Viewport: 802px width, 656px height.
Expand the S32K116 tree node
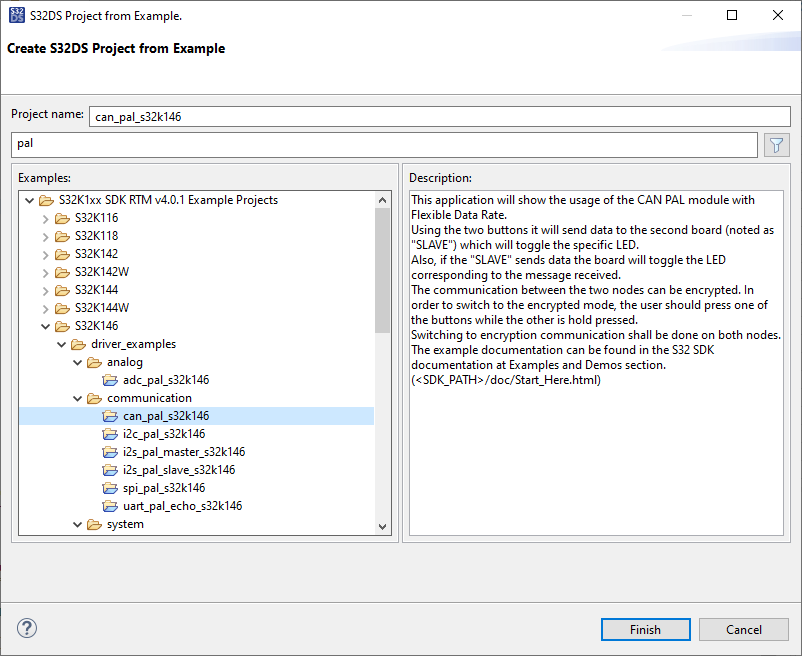pyautogui.click(x=46, y=219)
